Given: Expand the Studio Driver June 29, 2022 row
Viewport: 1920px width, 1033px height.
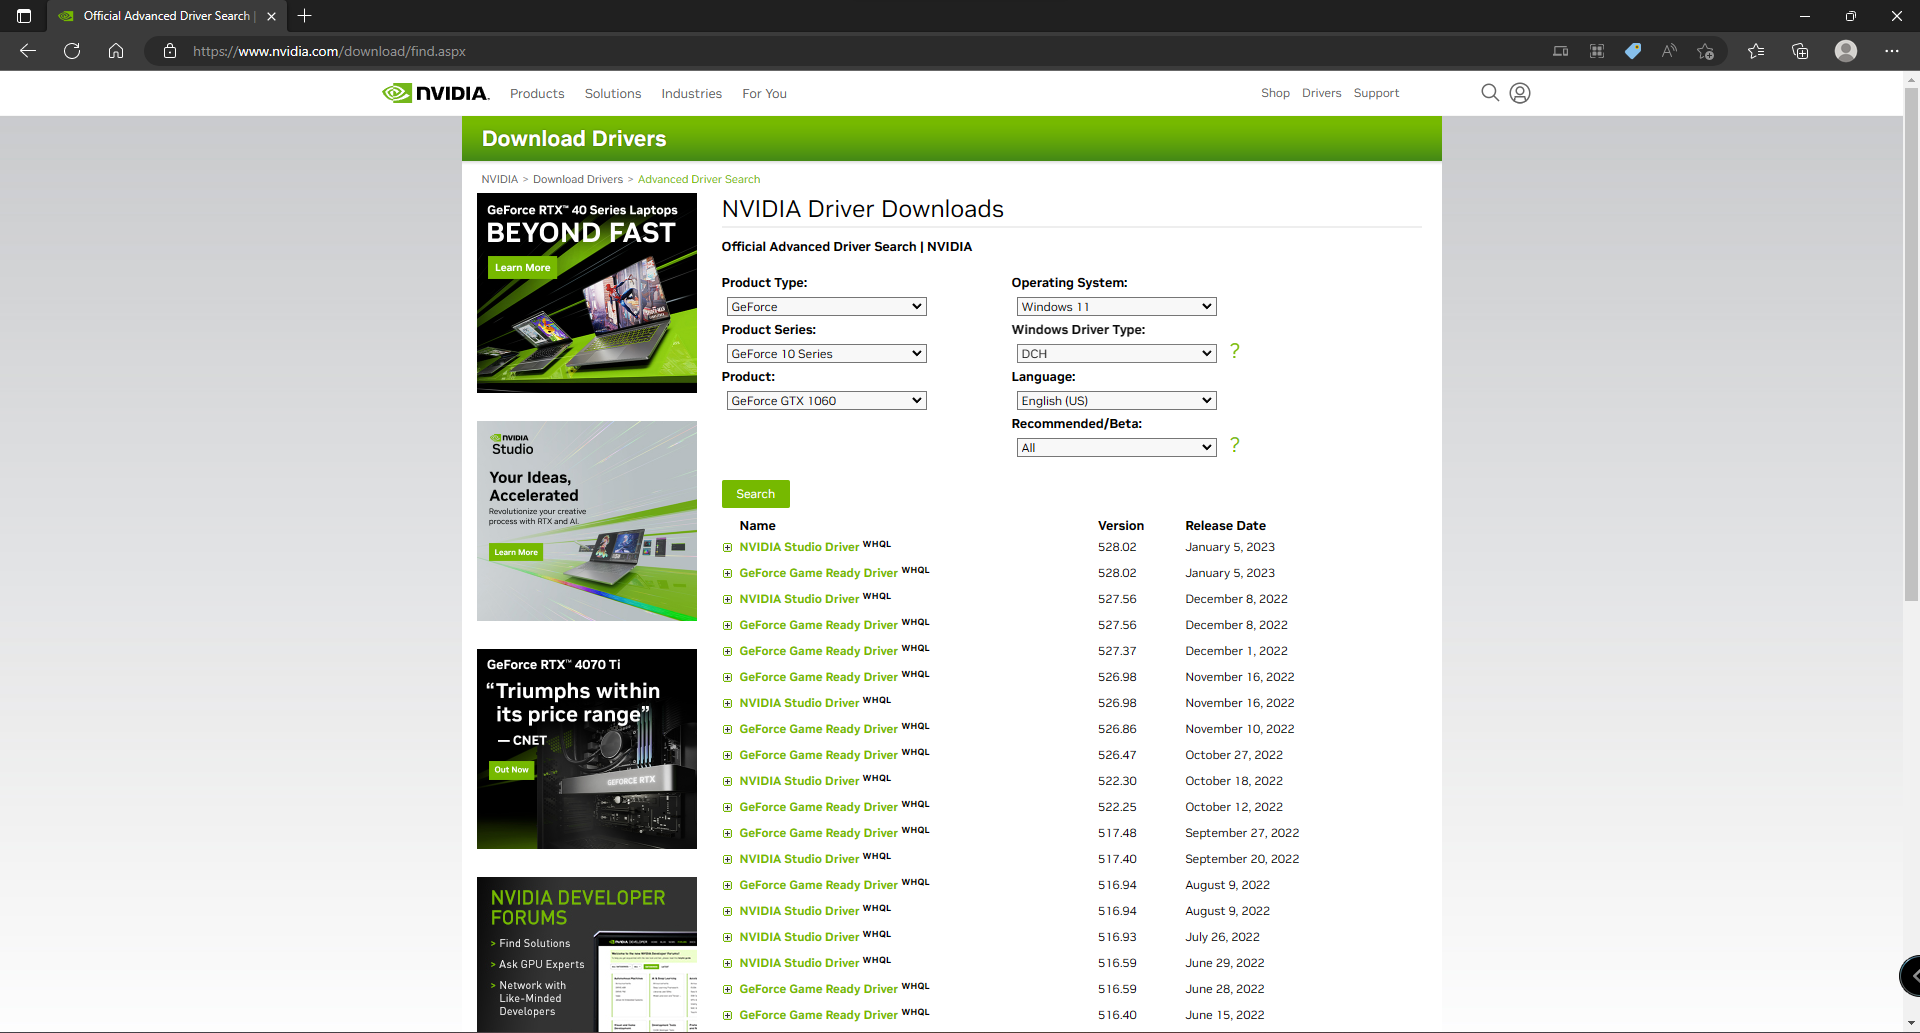Looking at the screenshot, I should pos(728,964).
